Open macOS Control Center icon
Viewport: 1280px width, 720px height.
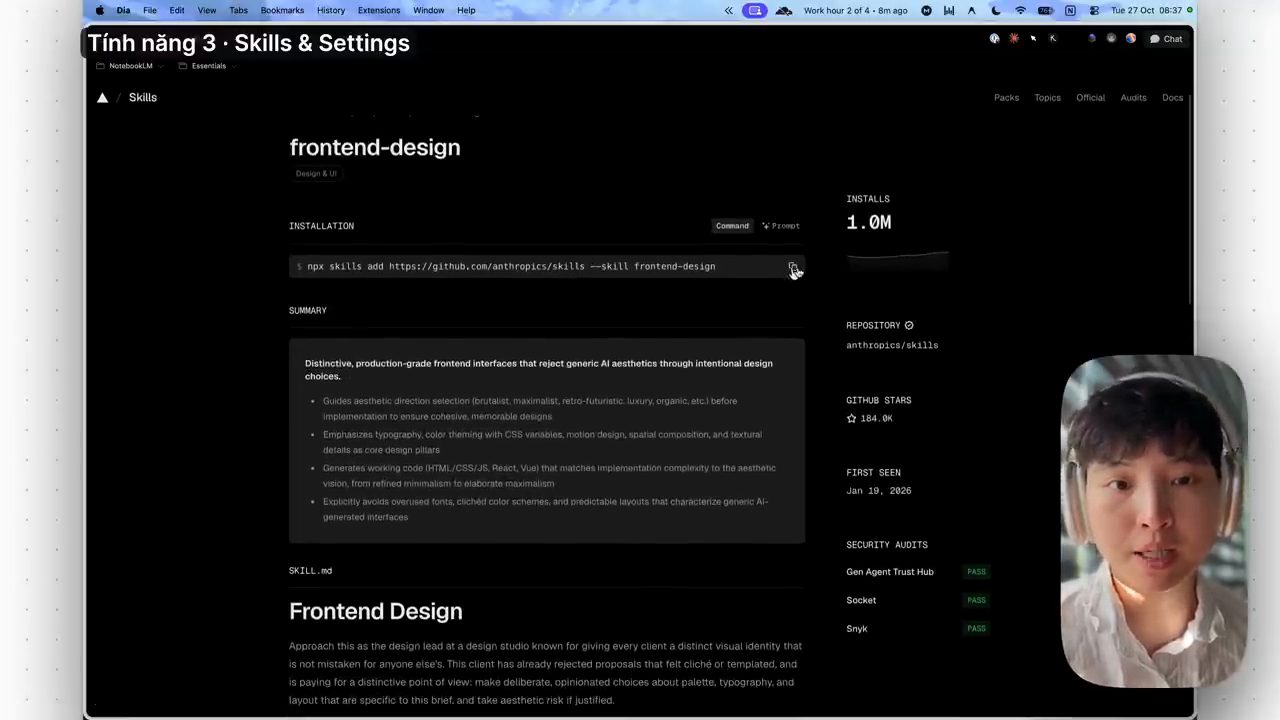tap(1094, 10)
